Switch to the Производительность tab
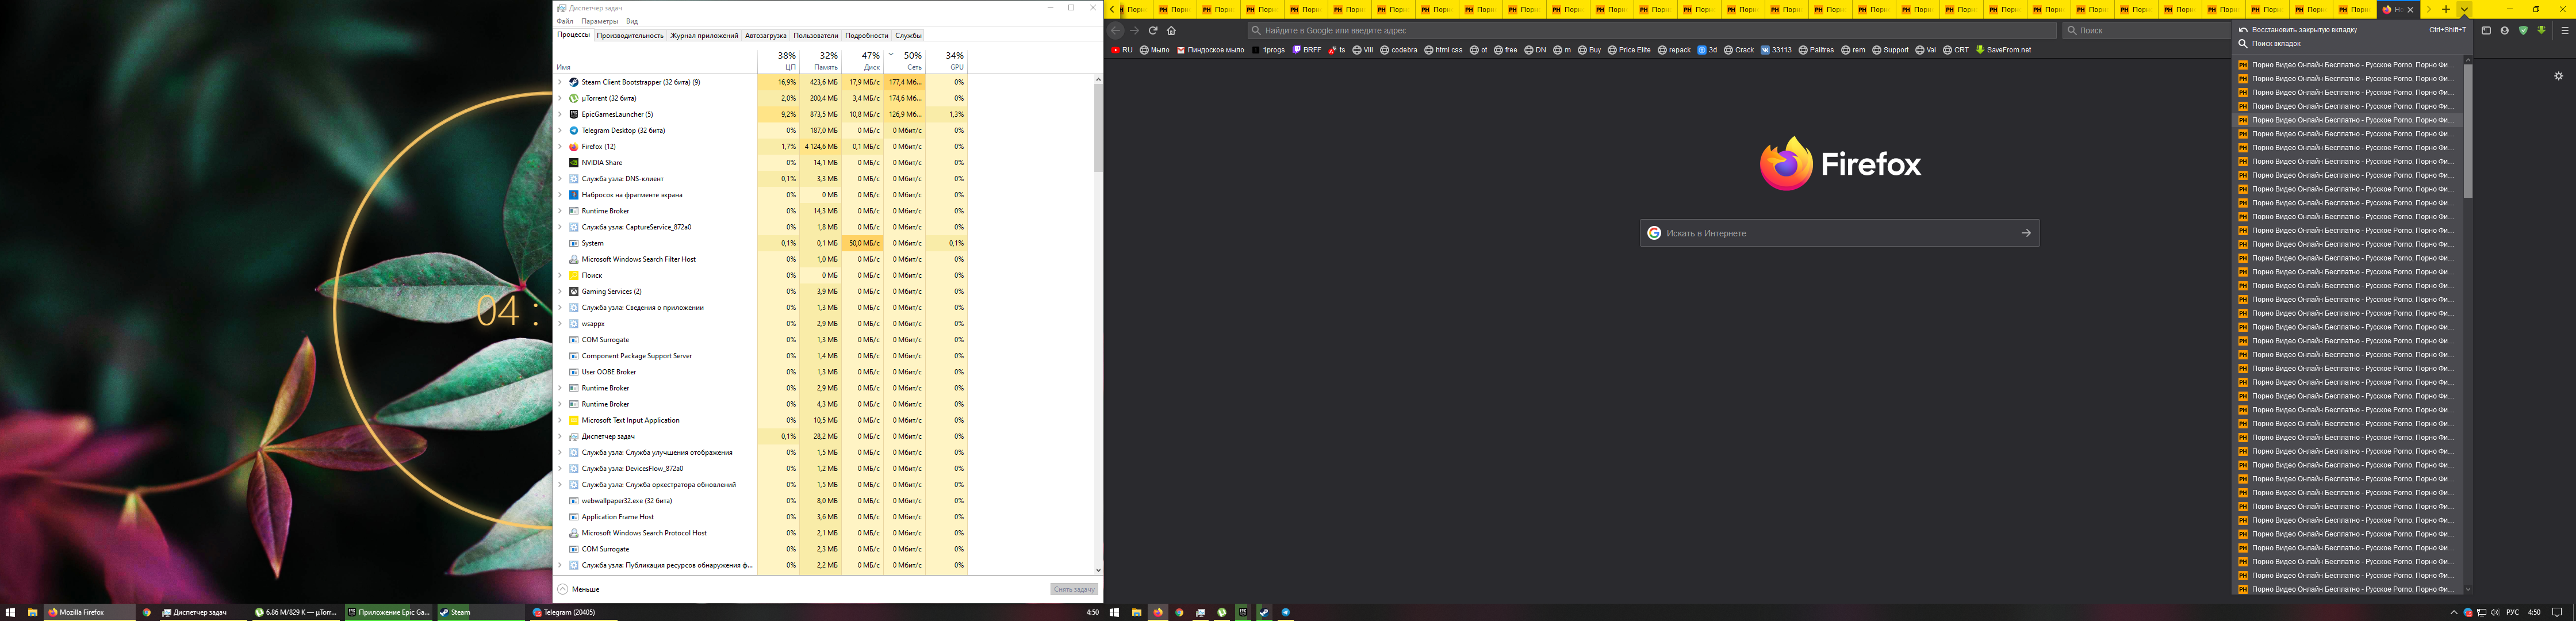The width and height of the screenshot is (2576, 621). click(x=630, y=36)
